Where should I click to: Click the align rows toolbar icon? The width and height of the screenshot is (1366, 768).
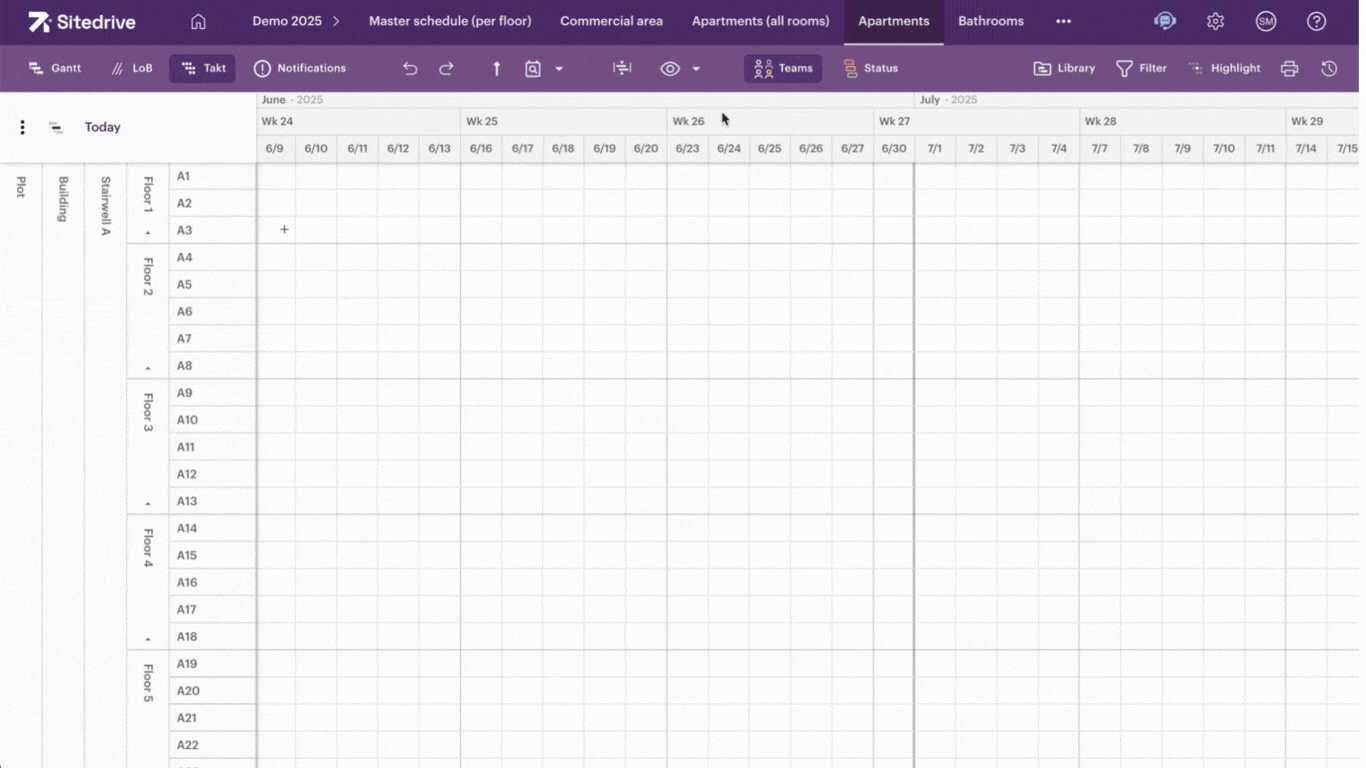(x=622, y=68)
